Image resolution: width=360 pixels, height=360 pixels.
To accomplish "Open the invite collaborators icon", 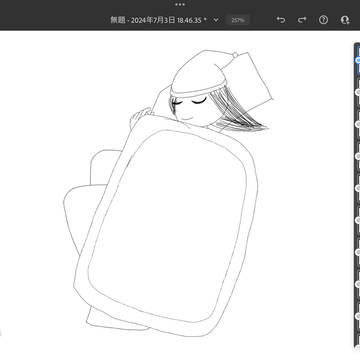I will (x=345, y=20).
